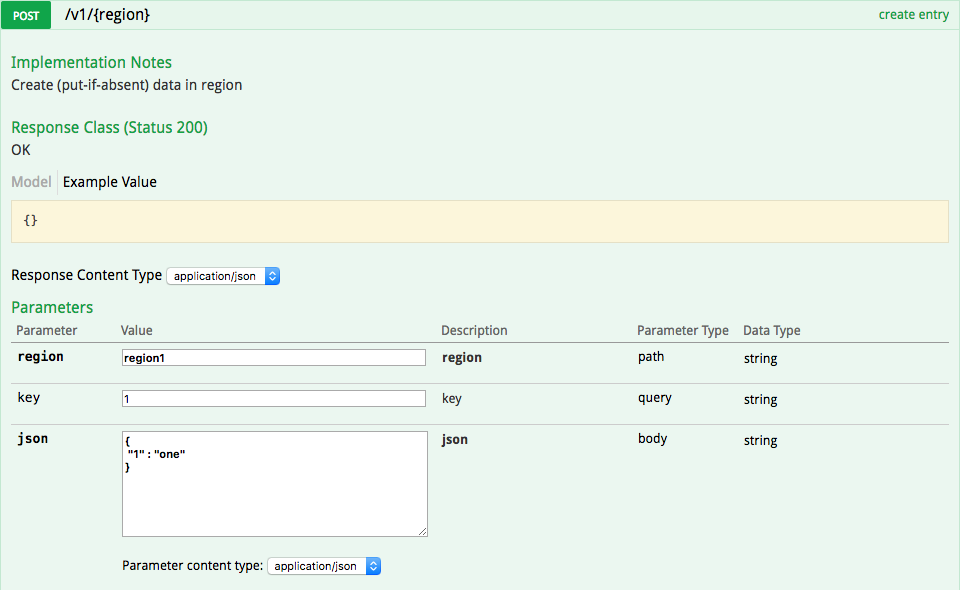Open the Response Content Type dropdown
This screenshot has height=590, width=961.
click(223, 276)
